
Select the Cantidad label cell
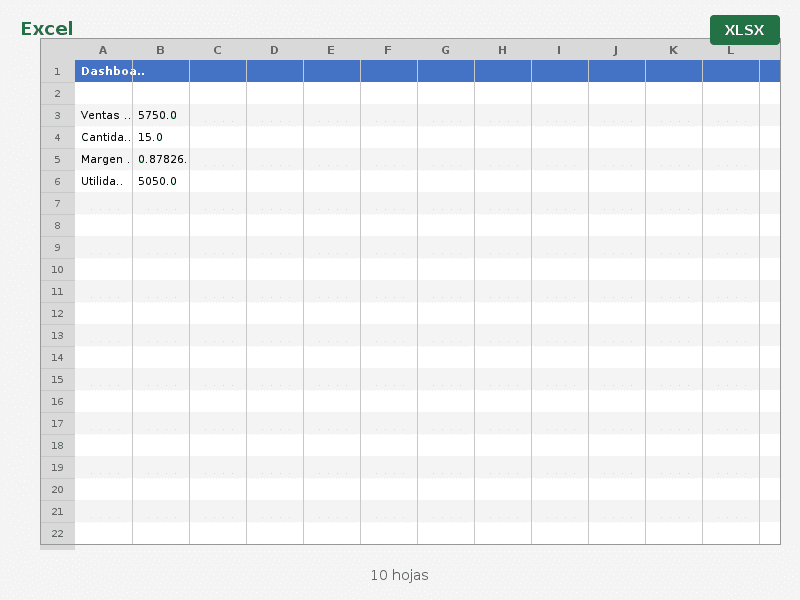104,137
